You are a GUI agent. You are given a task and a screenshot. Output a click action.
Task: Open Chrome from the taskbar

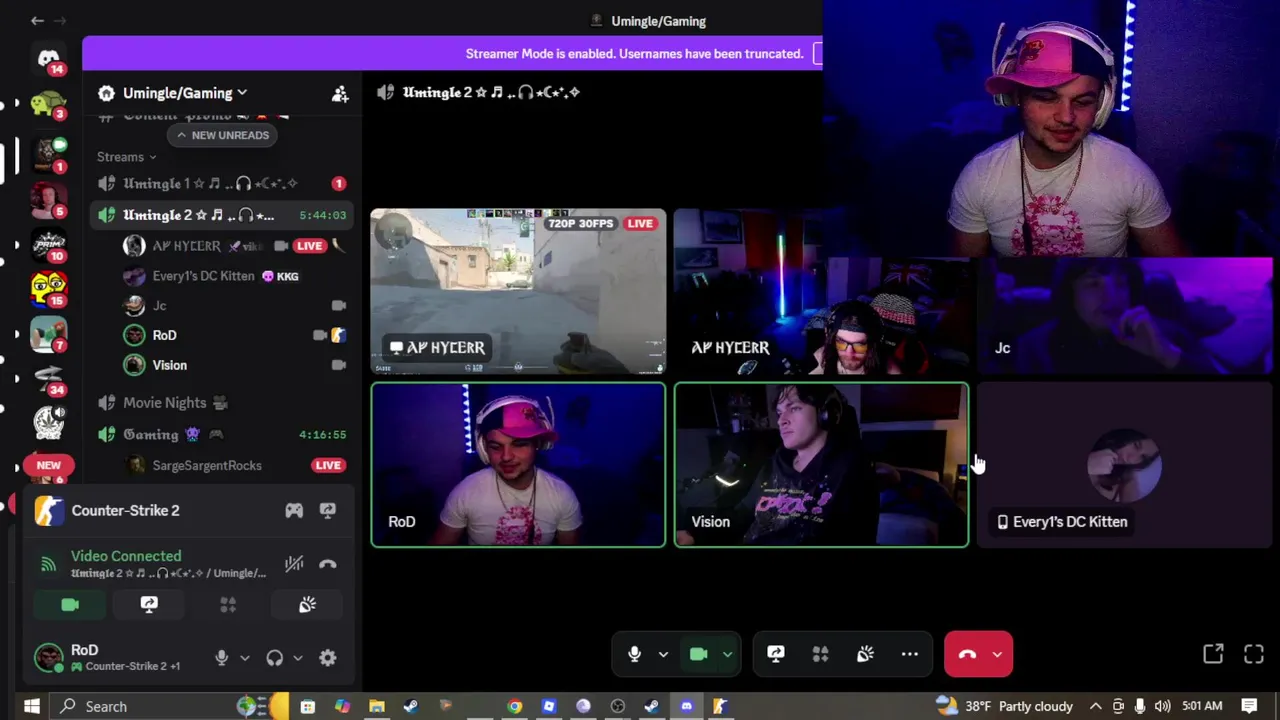coord(514,706)
